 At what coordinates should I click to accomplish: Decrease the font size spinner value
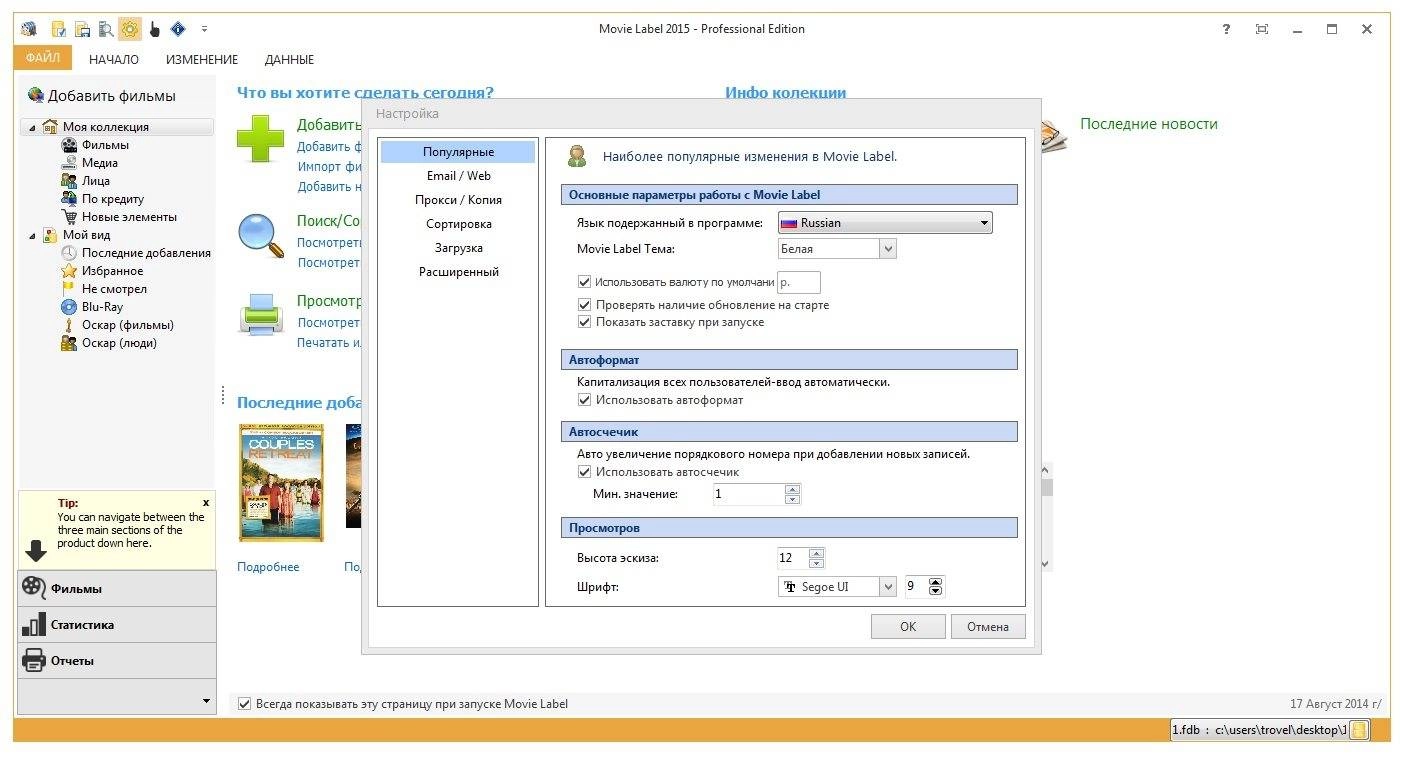coord(936,592)
